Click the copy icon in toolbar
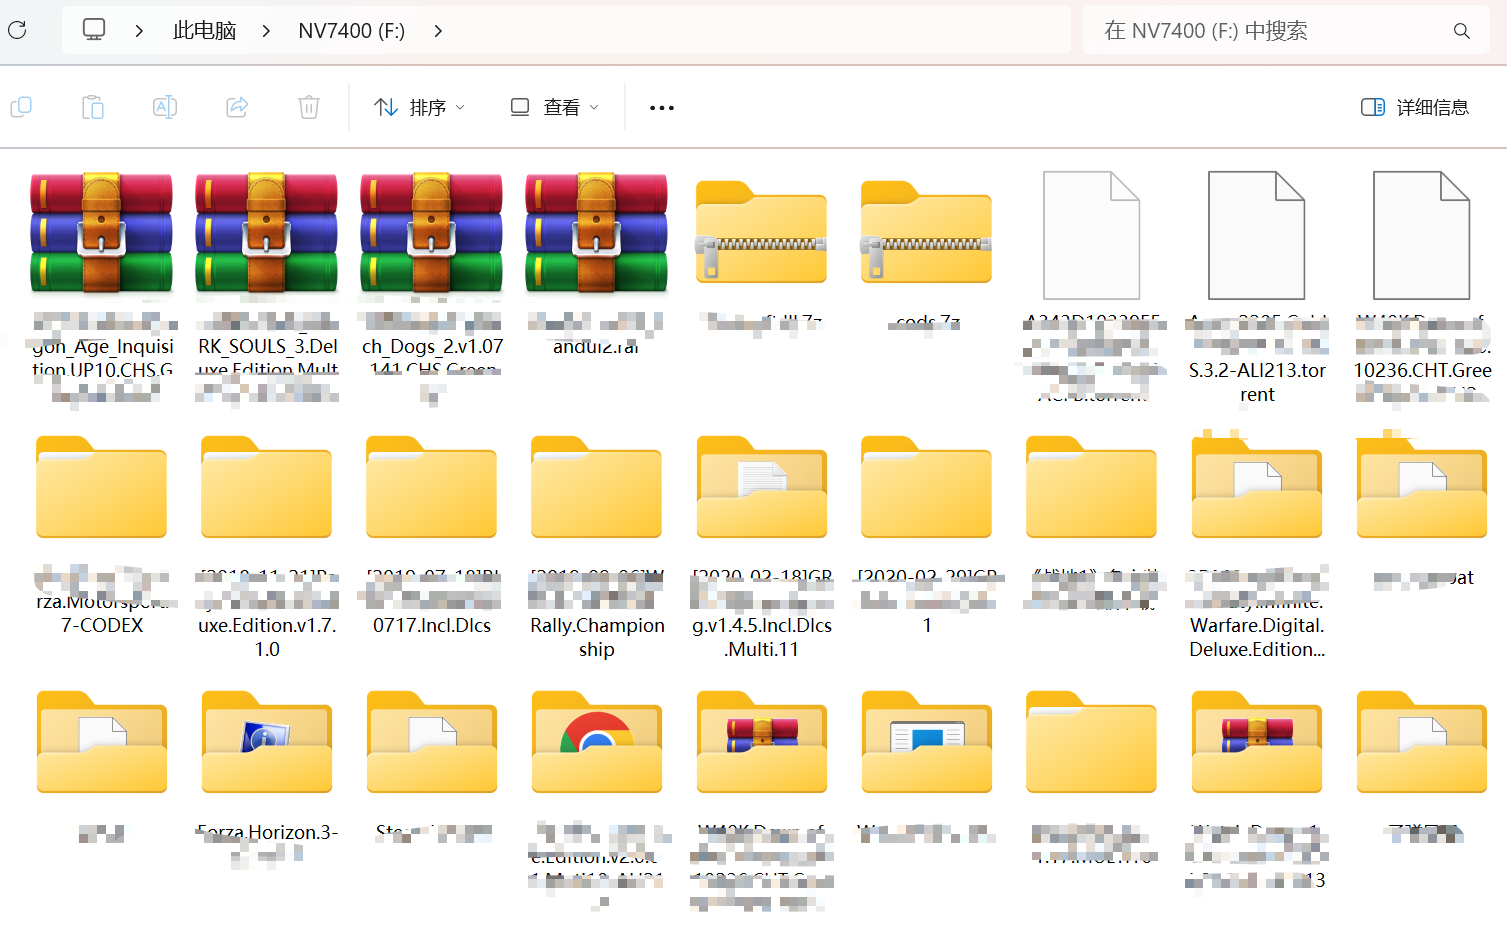The height and width of the screenshot is (937, 1507). pos(21,107)
